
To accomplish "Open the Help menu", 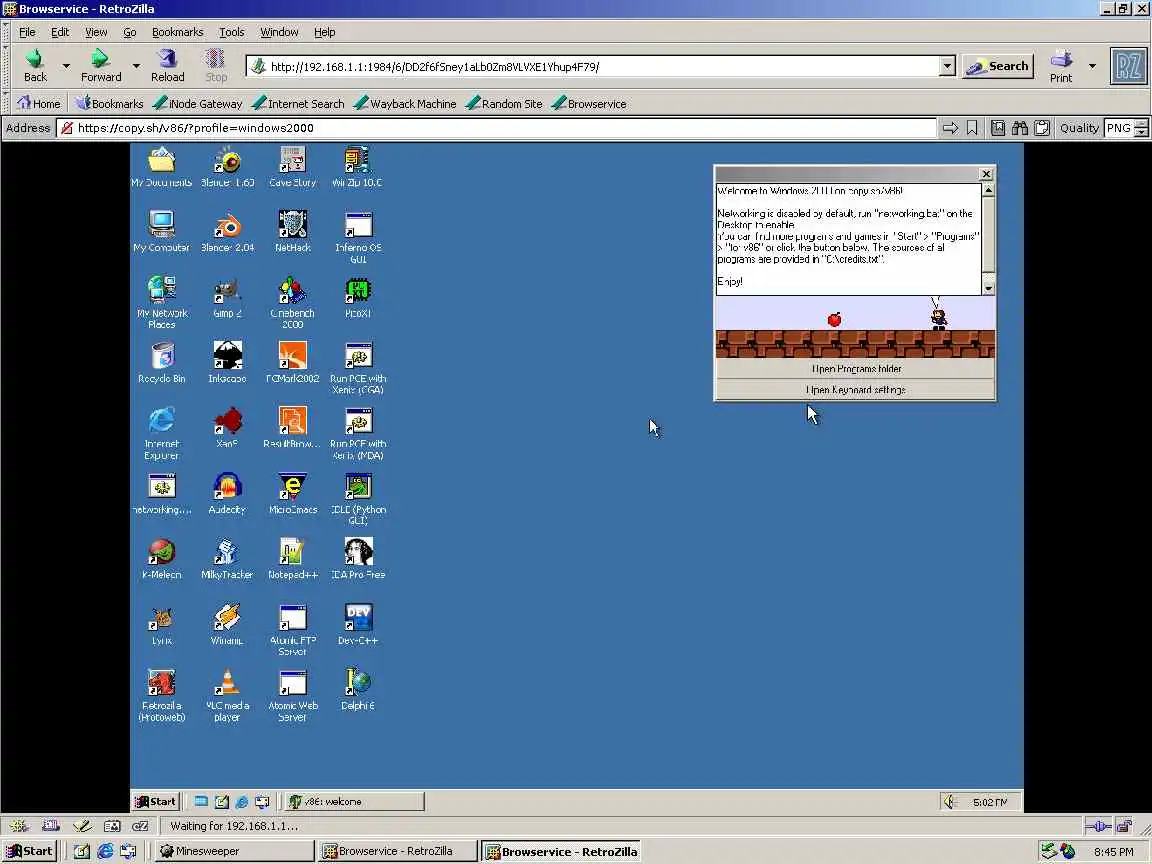I will (324, 32).
